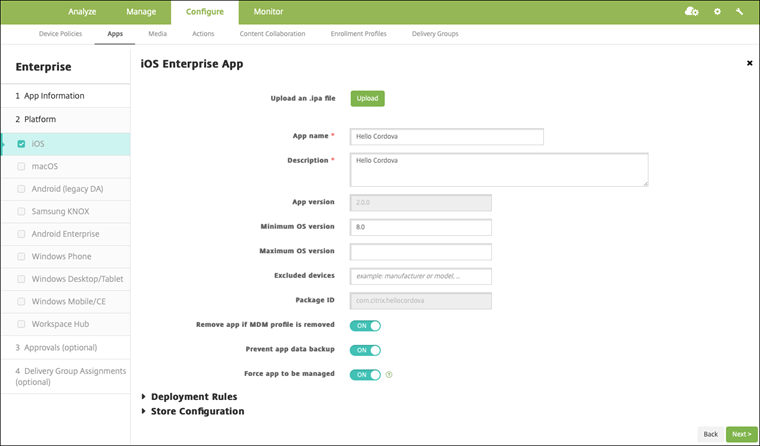Enable the macOS platform checkbox
Viewport: 760px width, 446px height.
coord(21,166)
